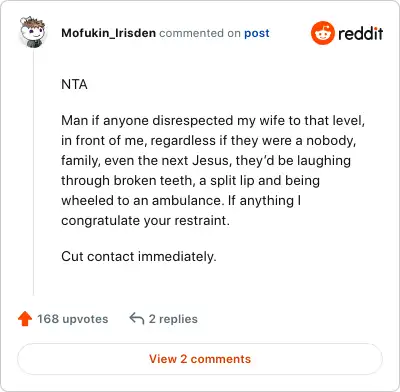
Task: Click the word "ambulance" in comment
Action: coord(186,200)
